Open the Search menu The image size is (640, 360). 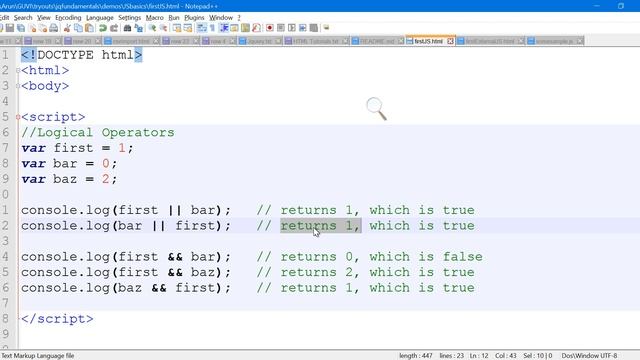[23, 18]
